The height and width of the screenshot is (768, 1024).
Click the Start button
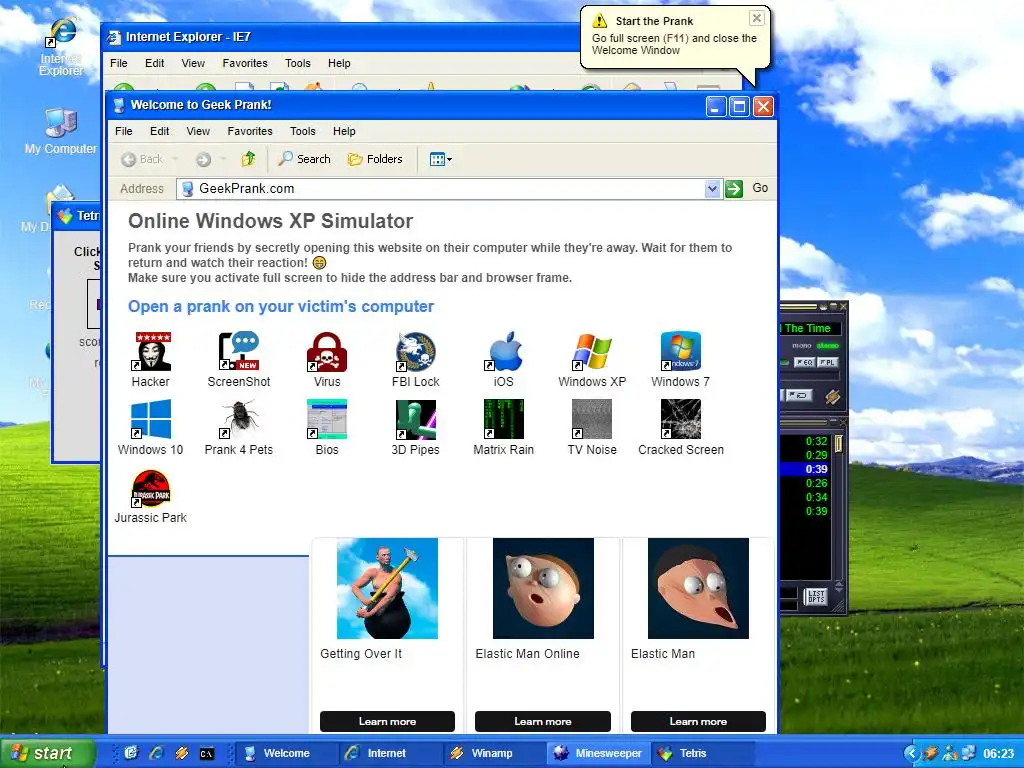tap(47, 753)
